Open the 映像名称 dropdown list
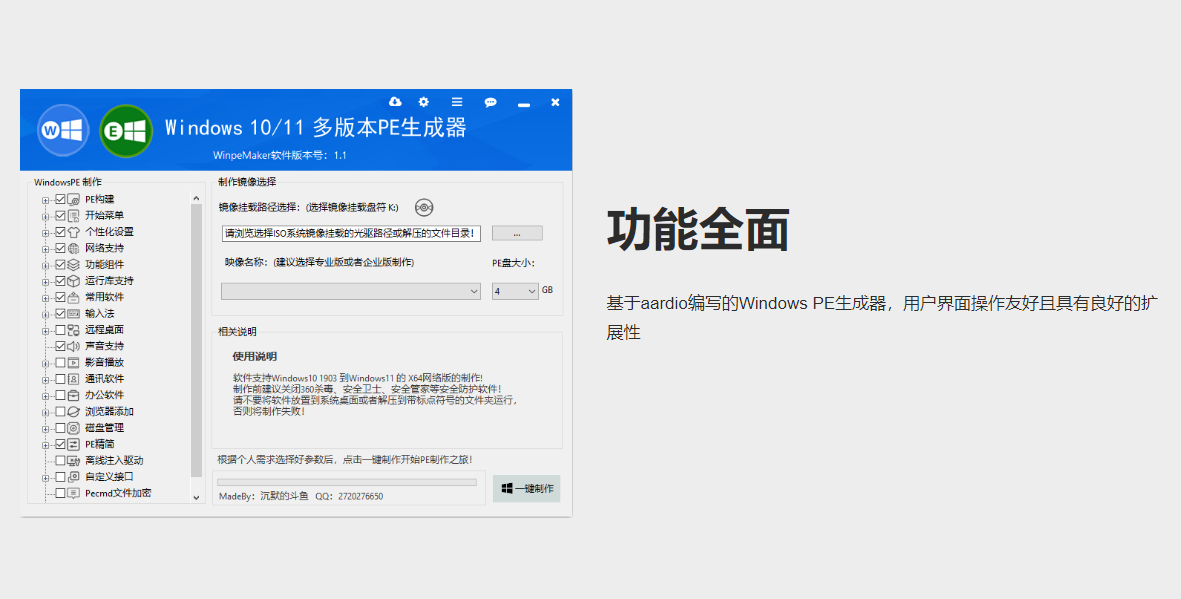 click(350, 291)
